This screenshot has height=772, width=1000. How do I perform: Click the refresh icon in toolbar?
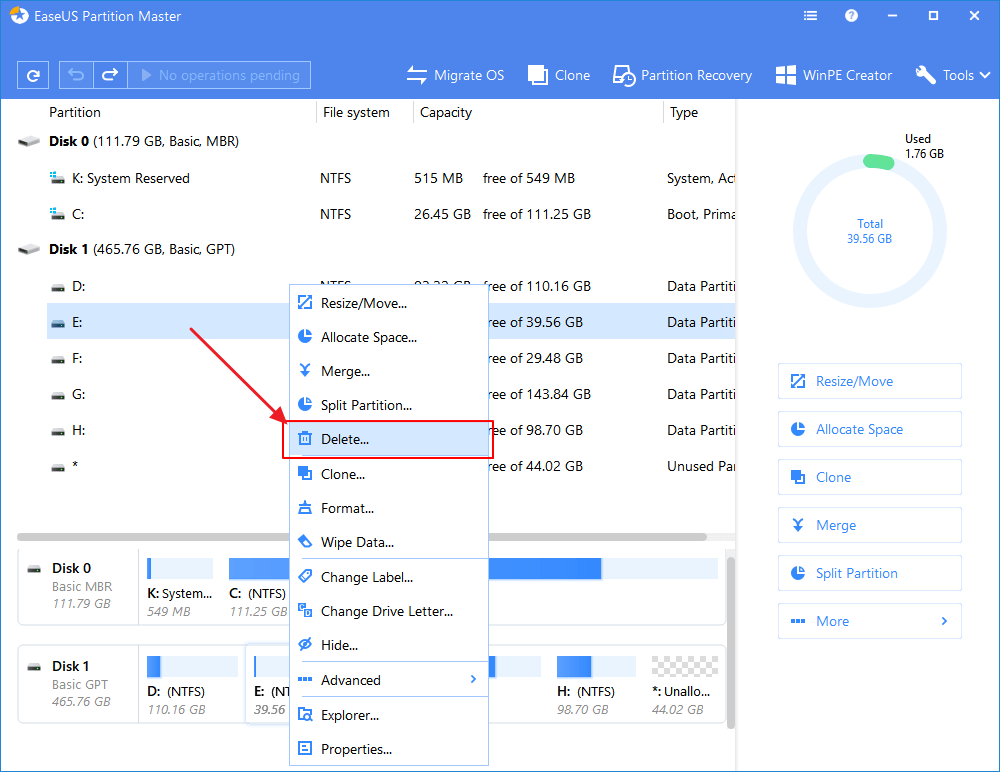(x=33, y=75)
